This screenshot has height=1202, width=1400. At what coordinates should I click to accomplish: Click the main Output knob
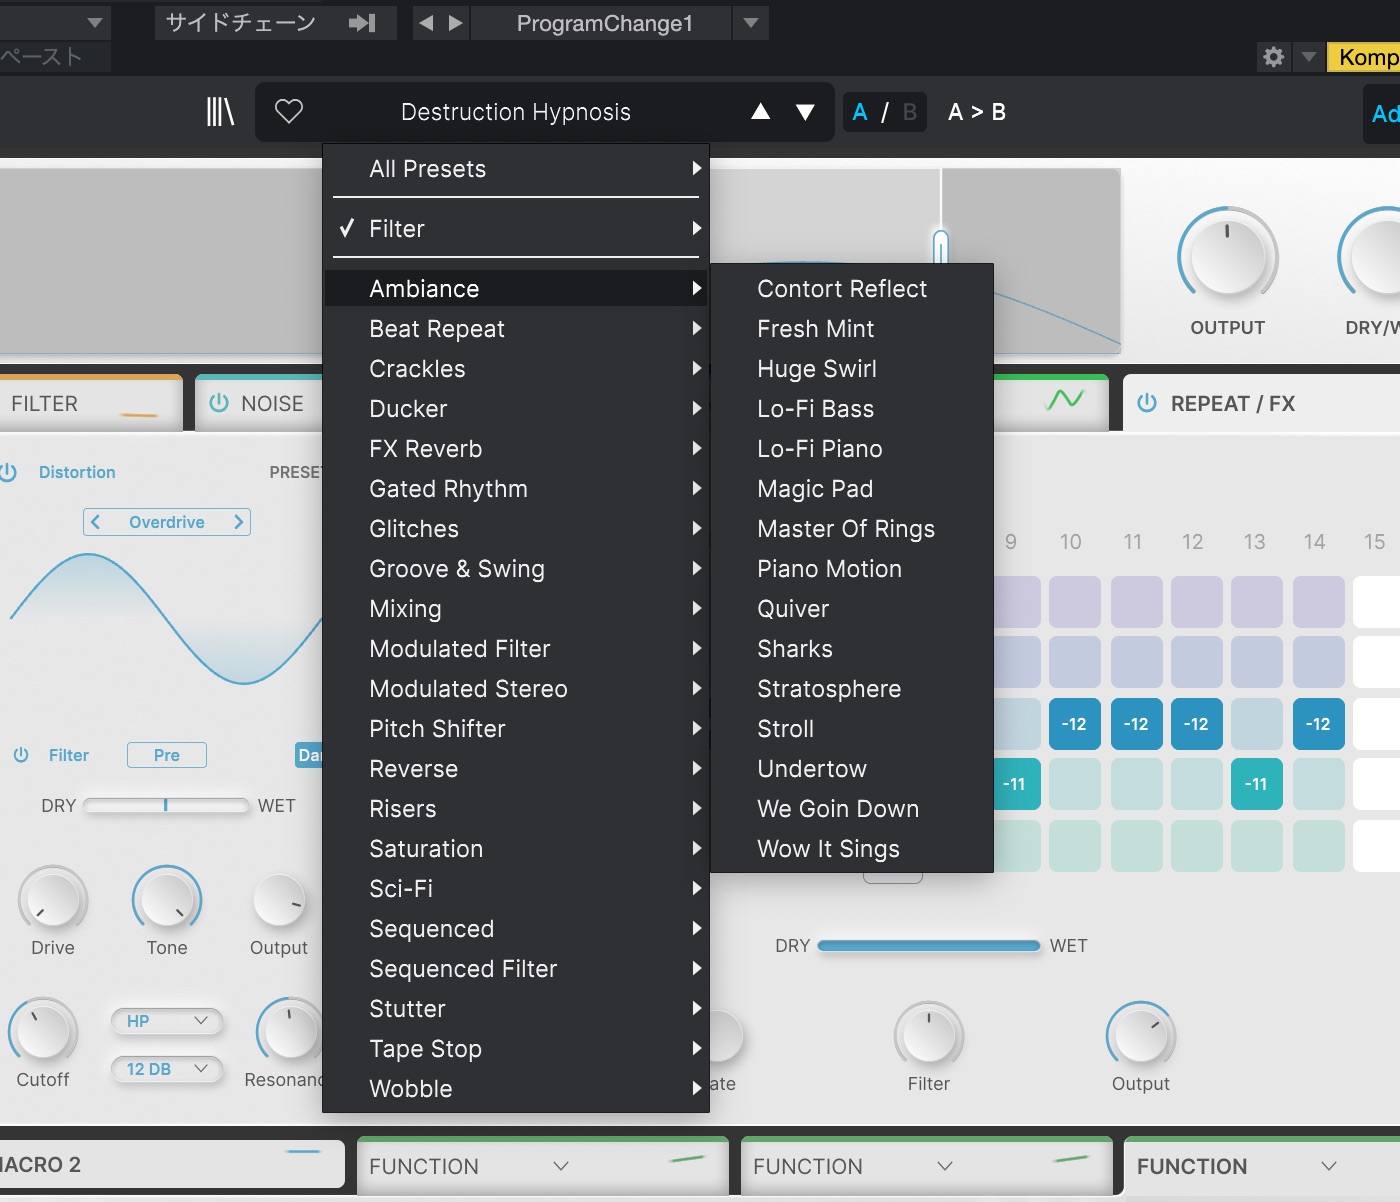1227,256
